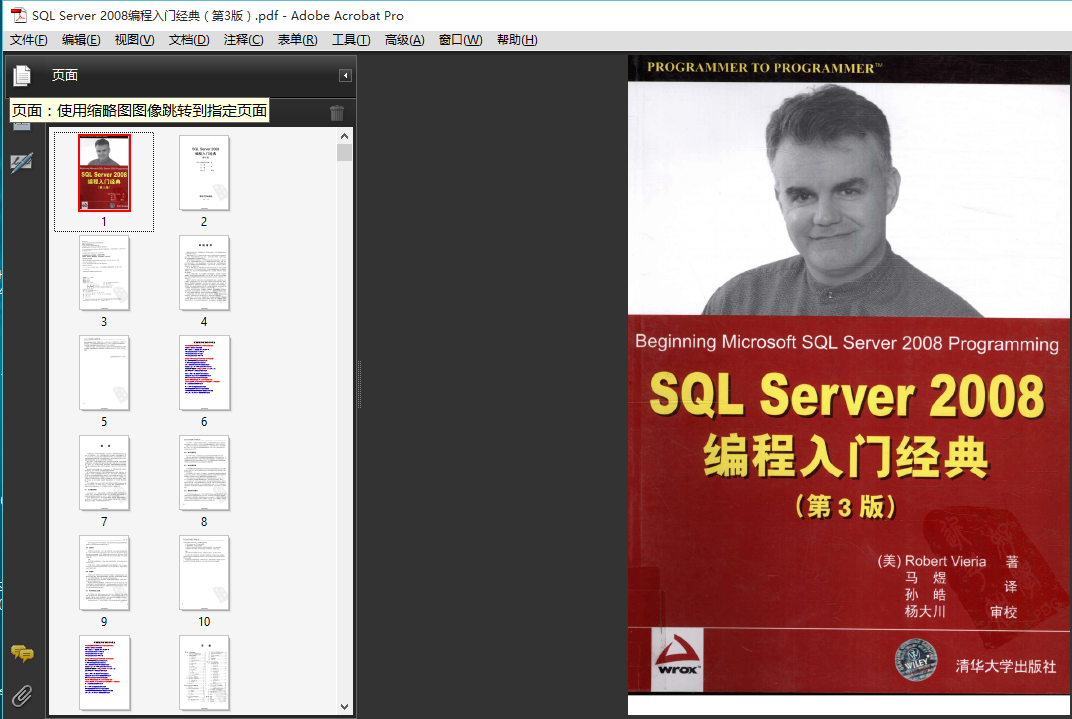Viewport: 1072px width, 719px height.
Task: Click page number label 10
Action: point(204,621)
